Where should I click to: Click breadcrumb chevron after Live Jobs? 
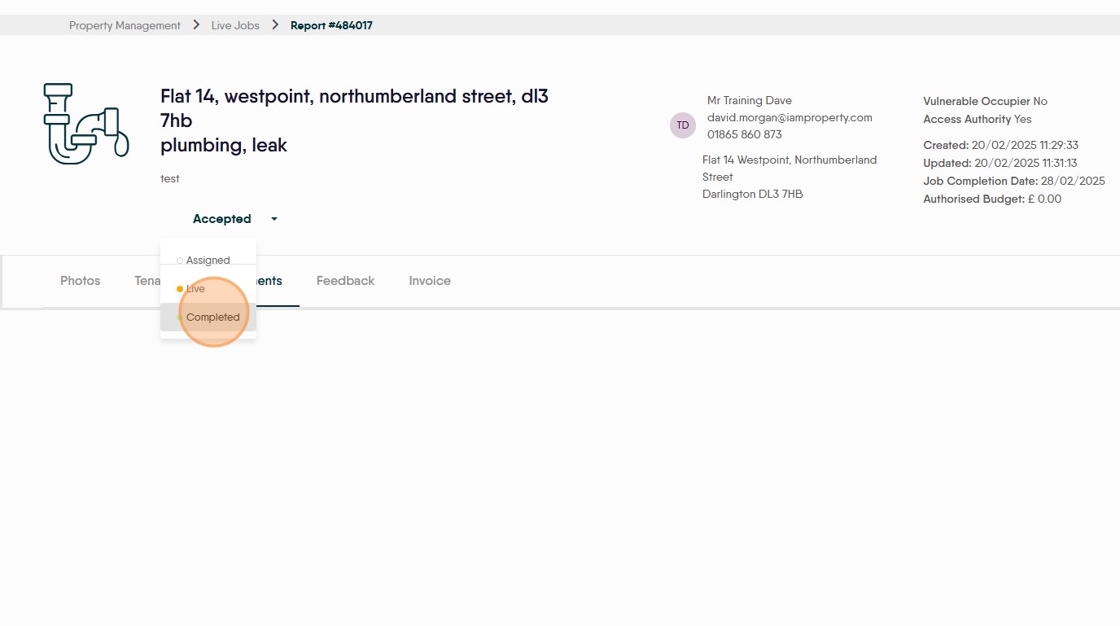pyautogui.click(x=275, y=25)
